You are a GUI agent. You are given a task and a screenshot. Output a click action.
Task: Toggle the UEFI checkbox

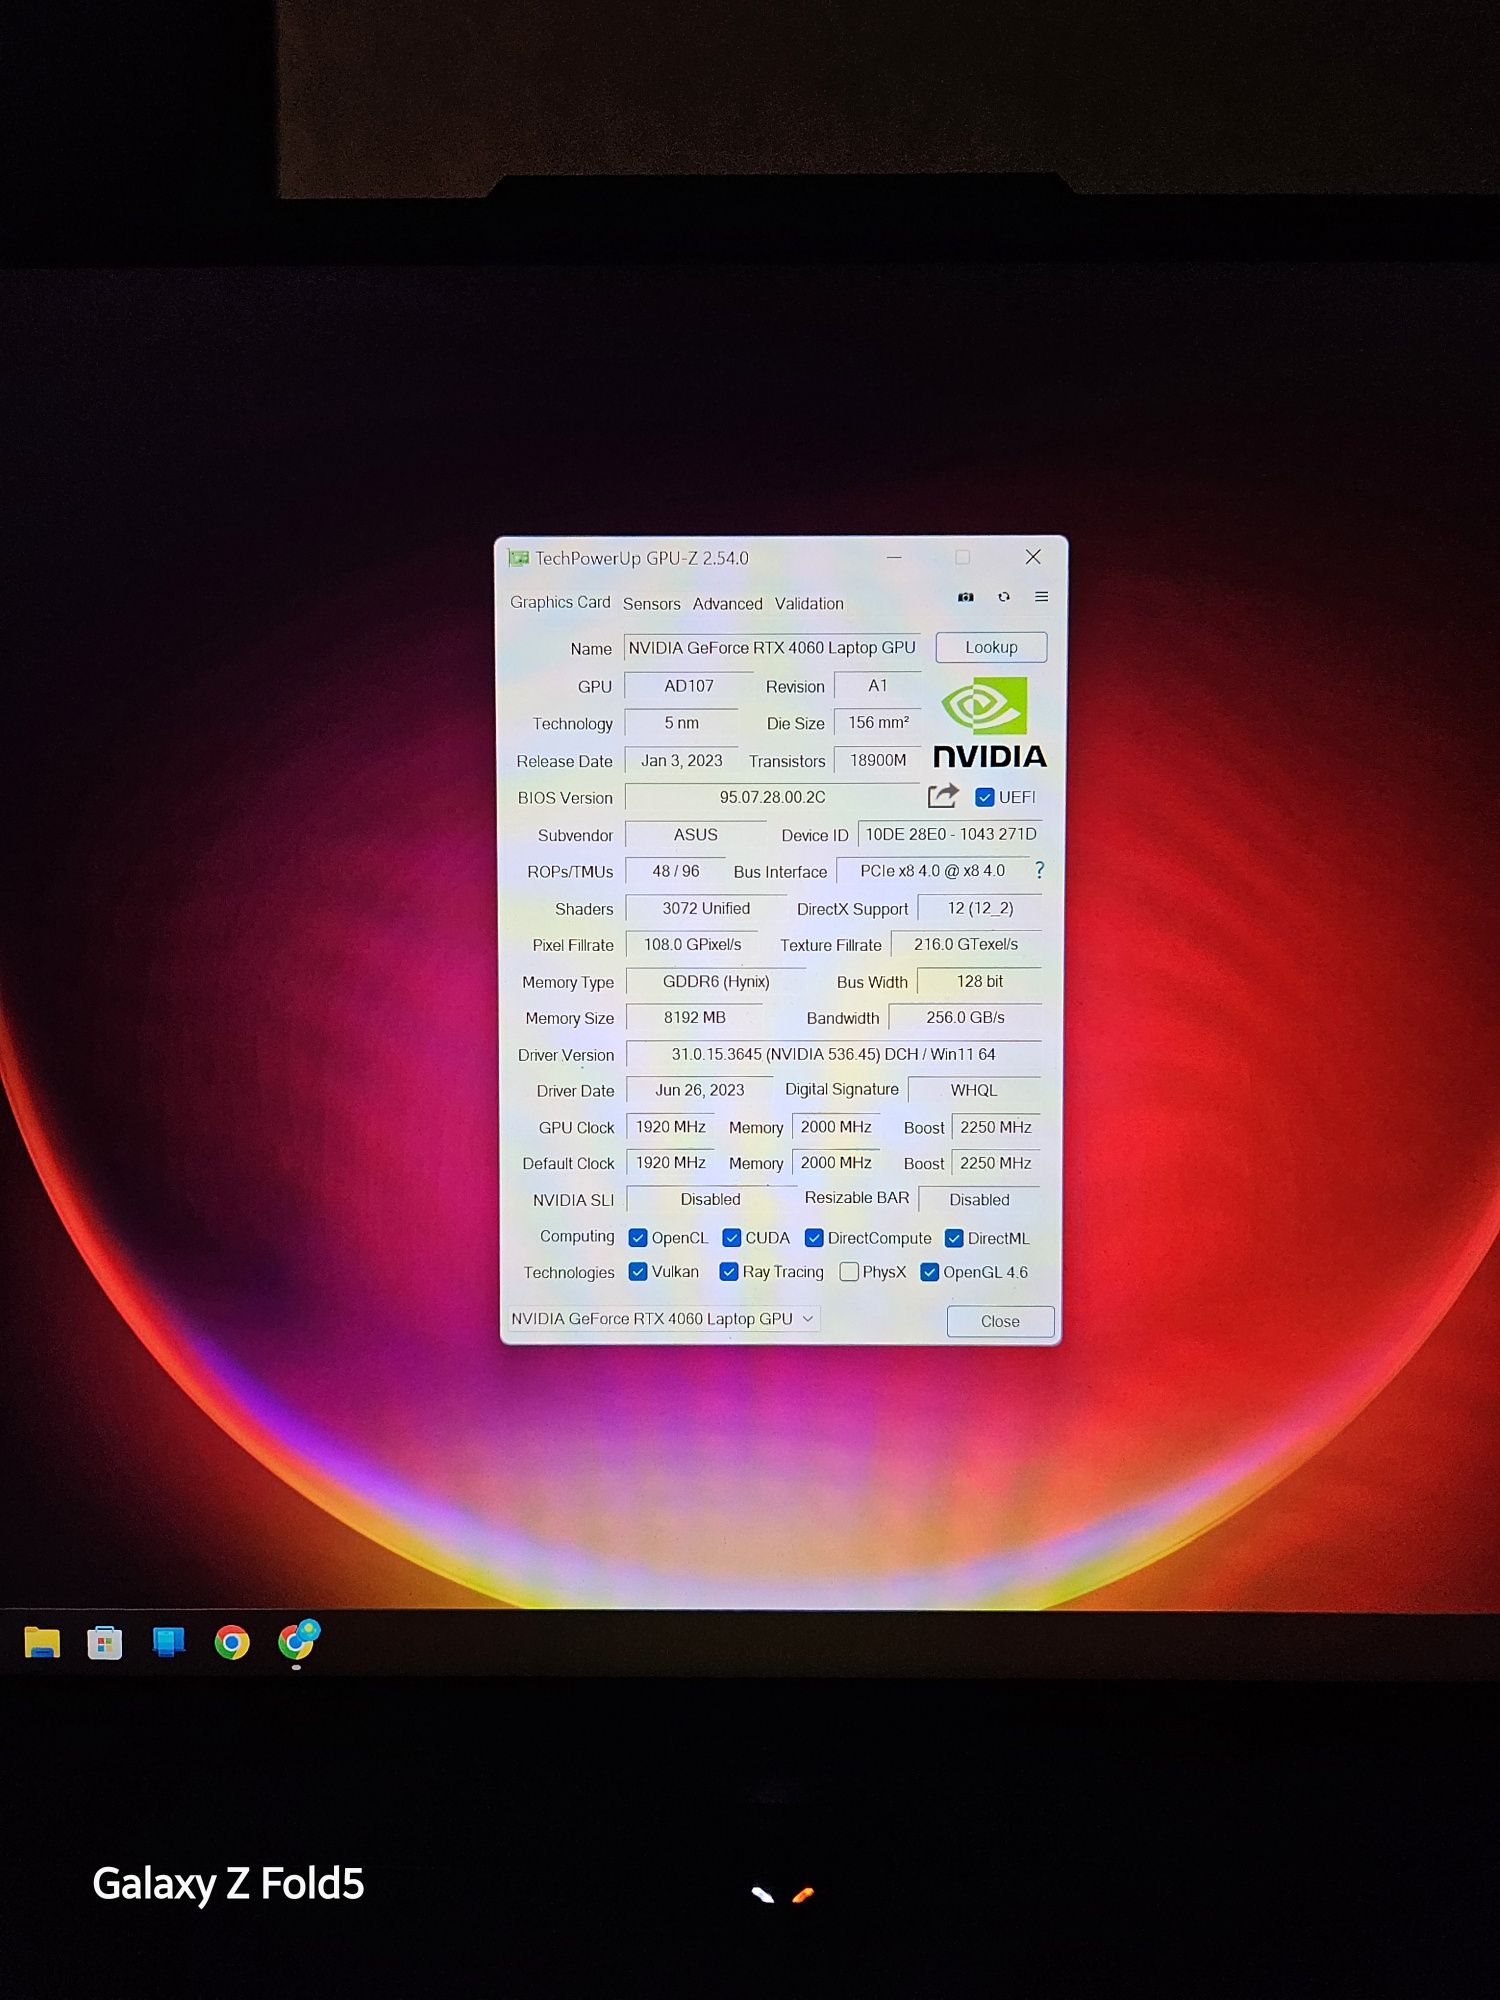[x=985, y=797]
